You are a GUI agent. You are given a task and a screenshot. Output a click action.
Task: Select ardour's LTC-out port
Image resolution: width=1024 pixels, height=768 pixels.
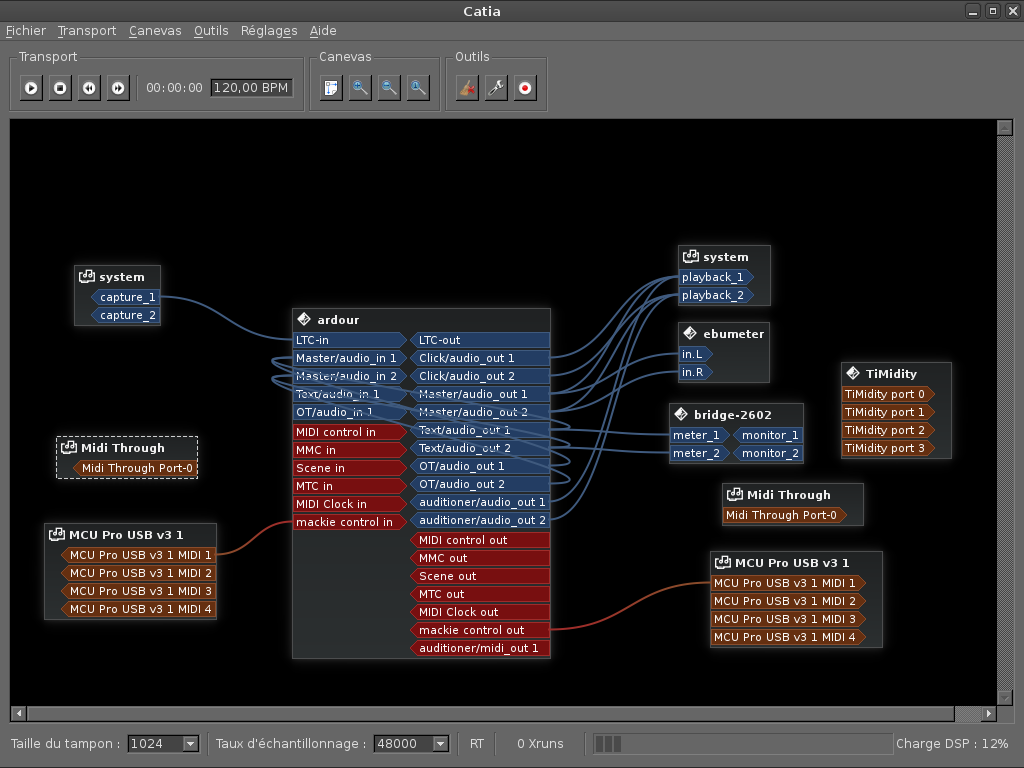[480, 340]
